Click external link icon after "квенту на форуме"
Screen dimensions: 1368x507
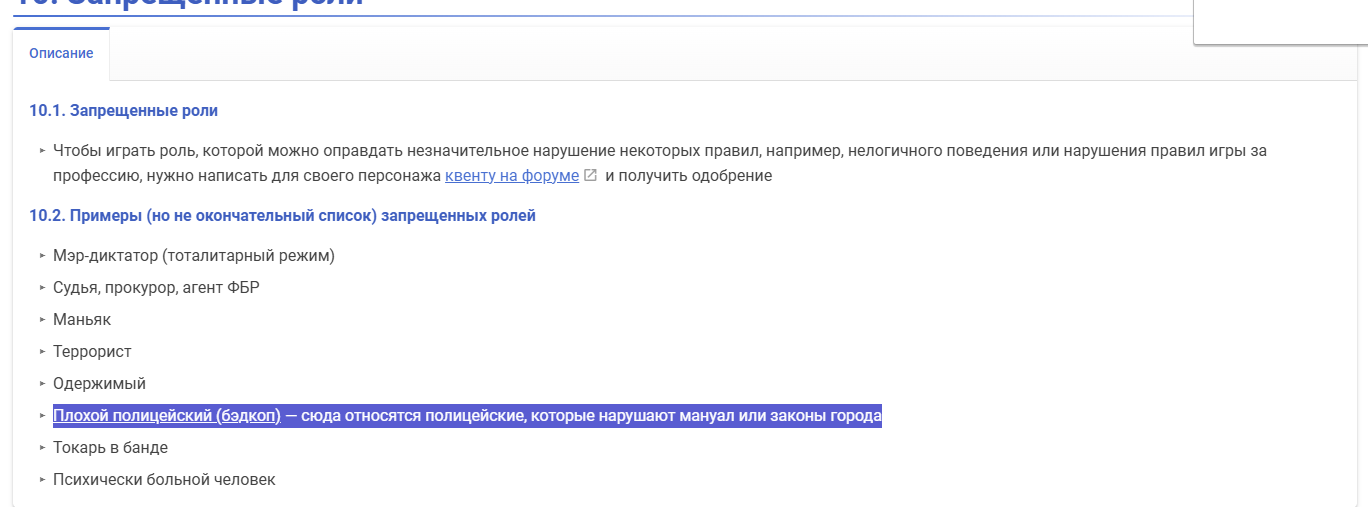[591, 176]
